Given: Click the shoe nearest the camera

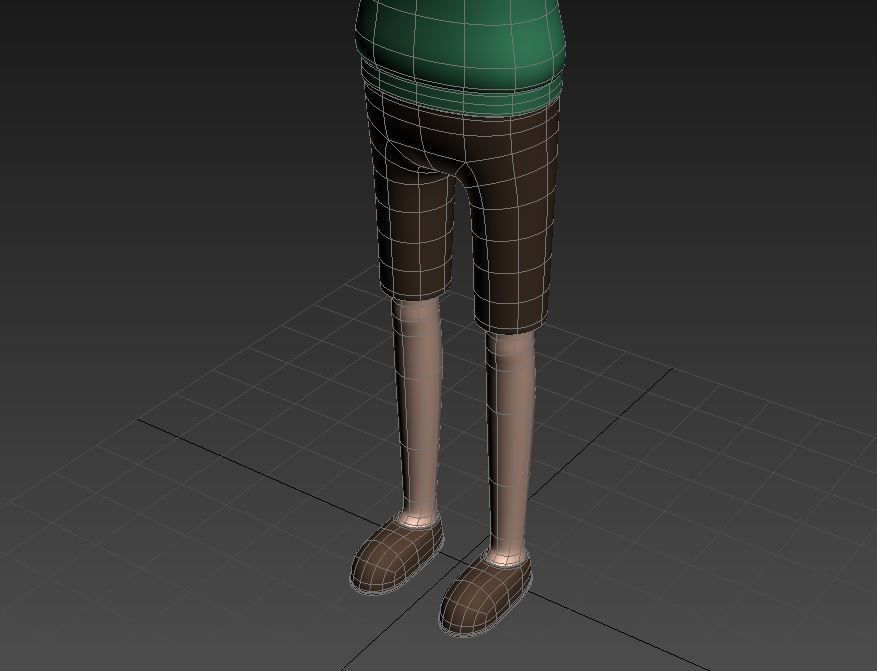Looking at the screenshot, I should (x=484, y=593).
